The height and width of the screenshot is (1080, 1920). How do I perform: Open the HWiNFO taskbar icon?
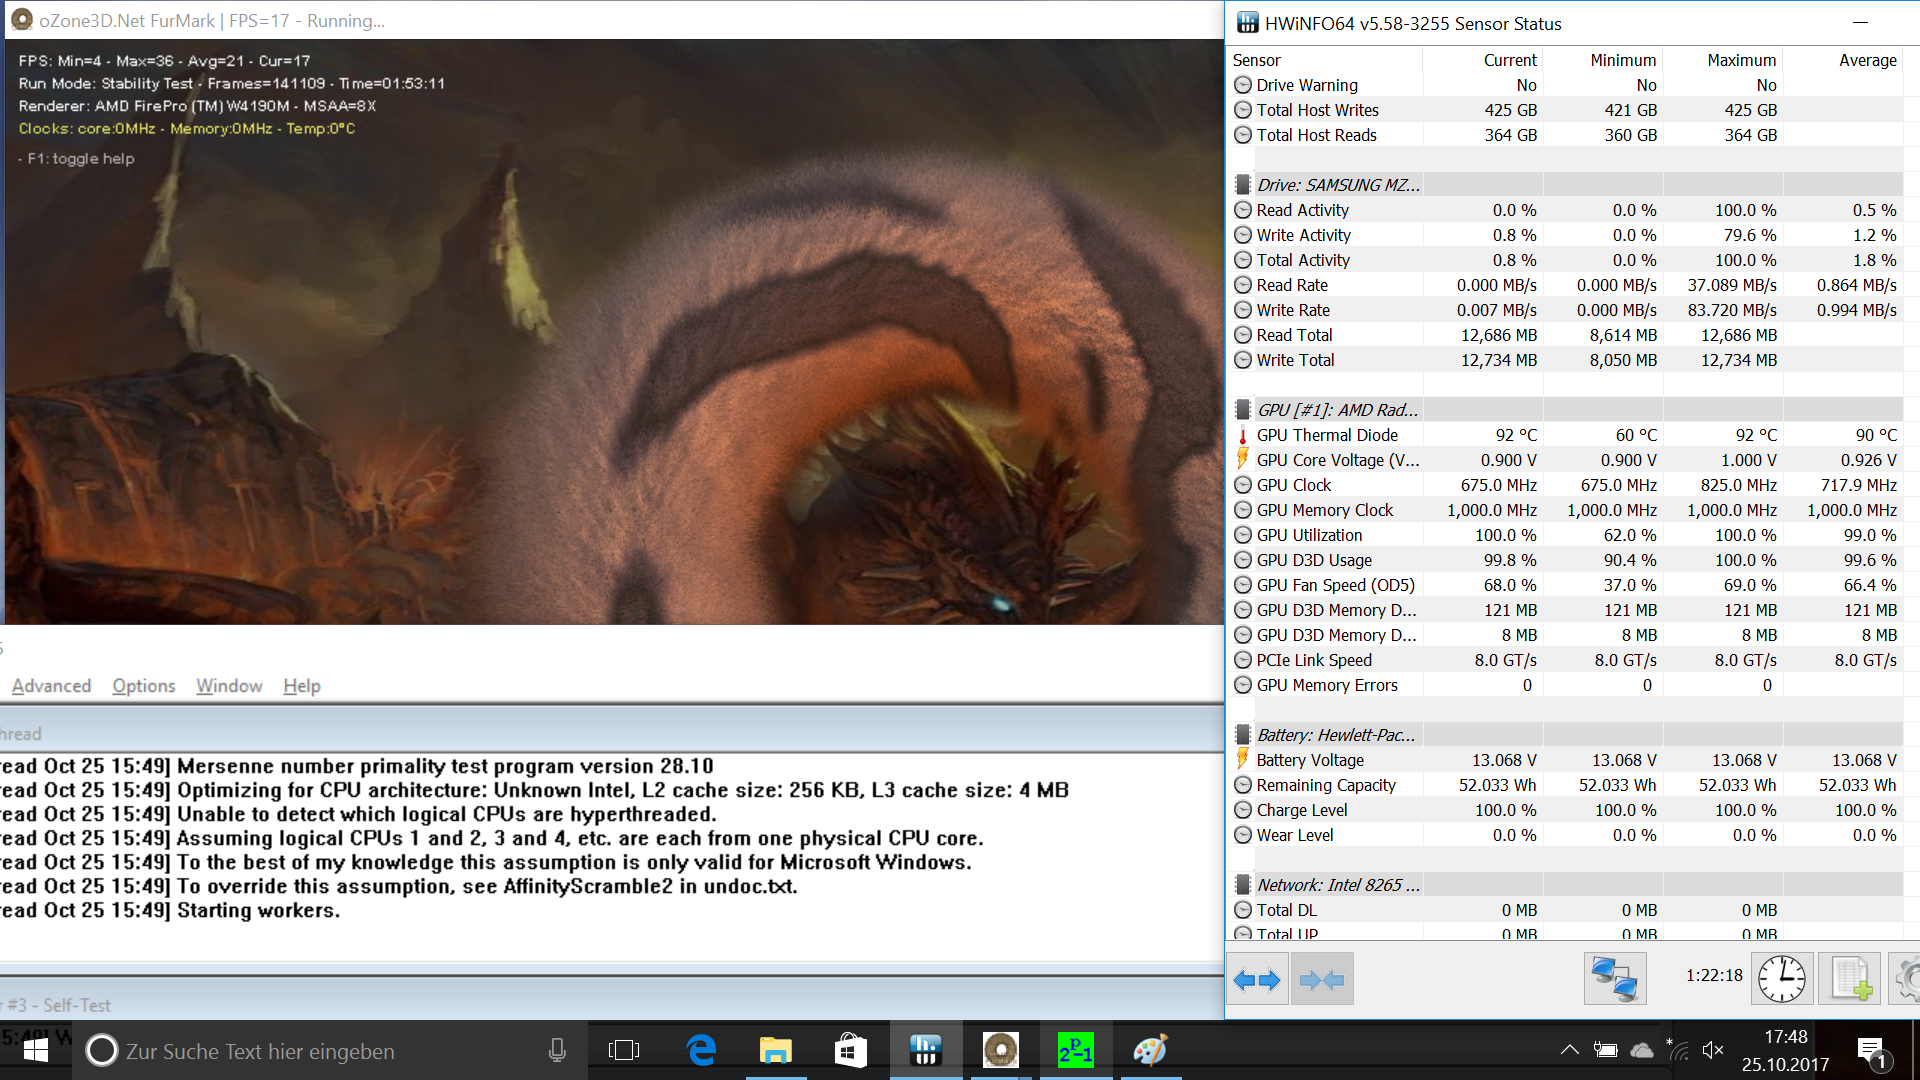925,1050
